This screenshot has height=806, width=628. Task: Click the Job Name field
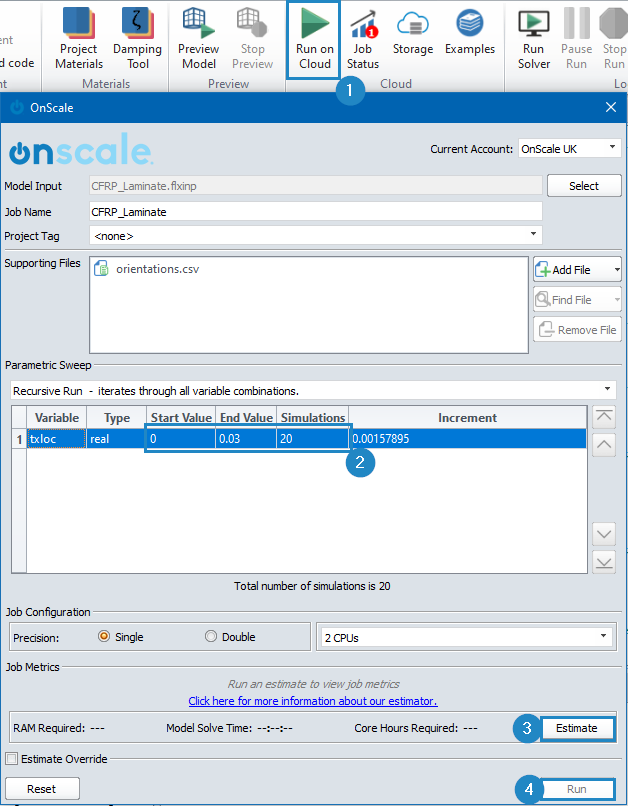tap(316, 211)
